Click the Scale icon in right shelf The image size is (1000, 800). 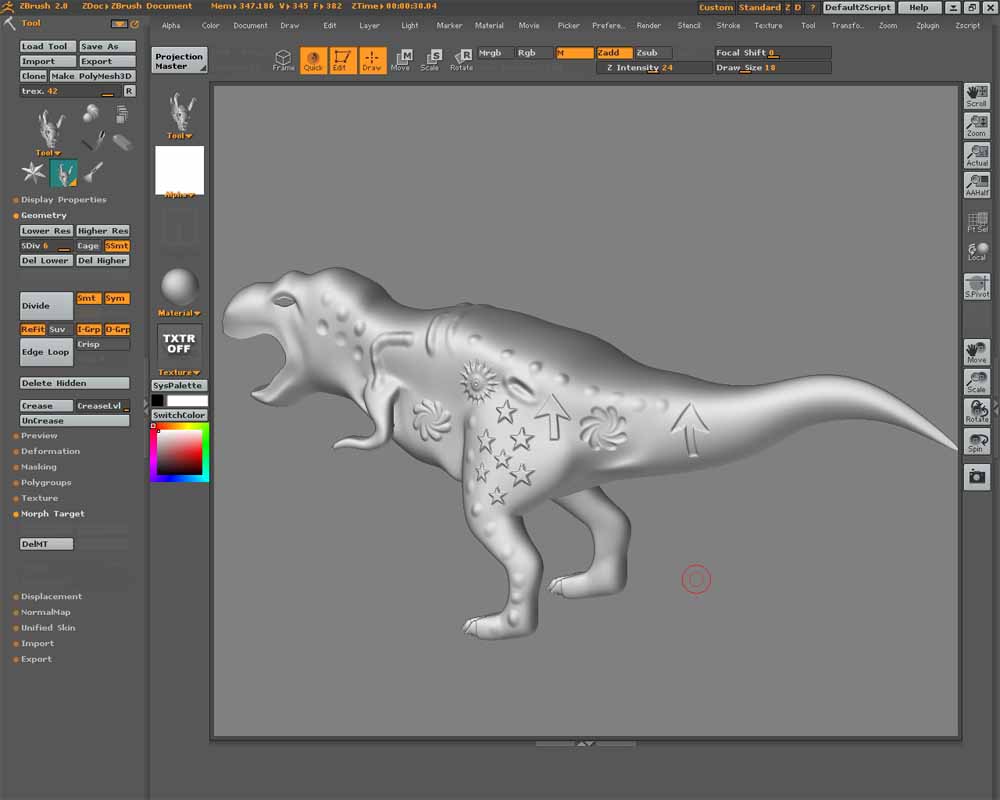(x=976, y=382)
